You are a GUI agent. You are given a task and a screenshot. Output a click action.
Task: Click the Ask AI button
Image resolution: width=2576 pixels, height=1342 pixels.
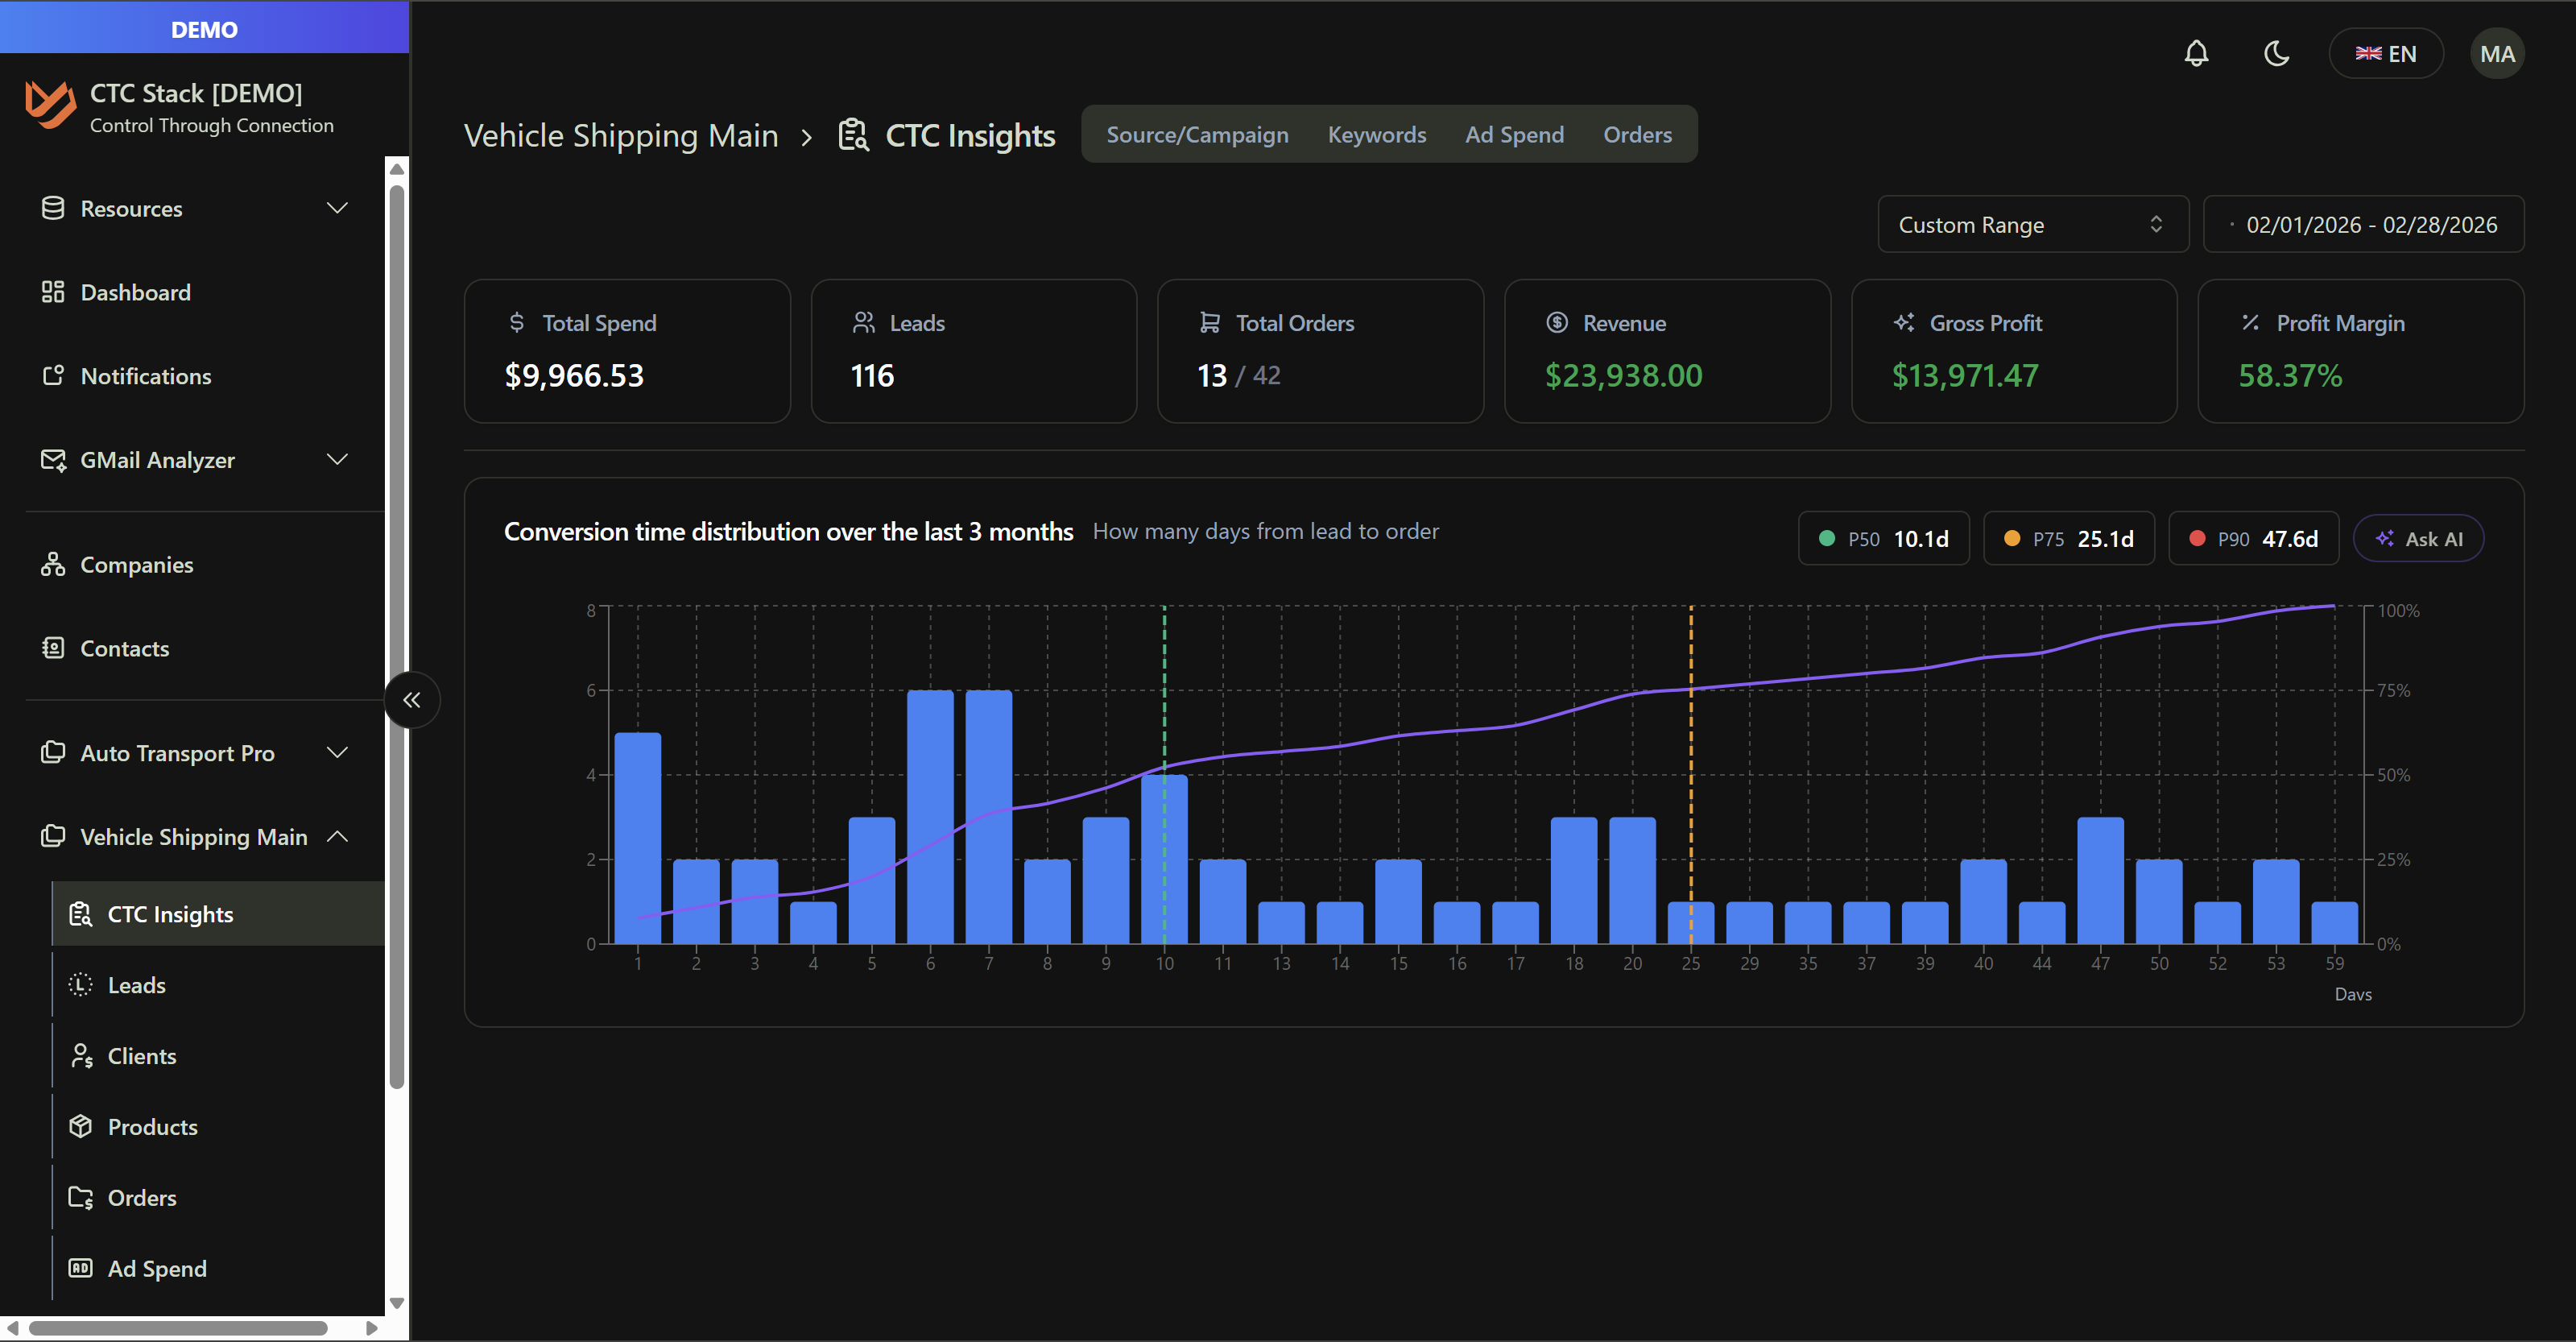coord(2418,538)
